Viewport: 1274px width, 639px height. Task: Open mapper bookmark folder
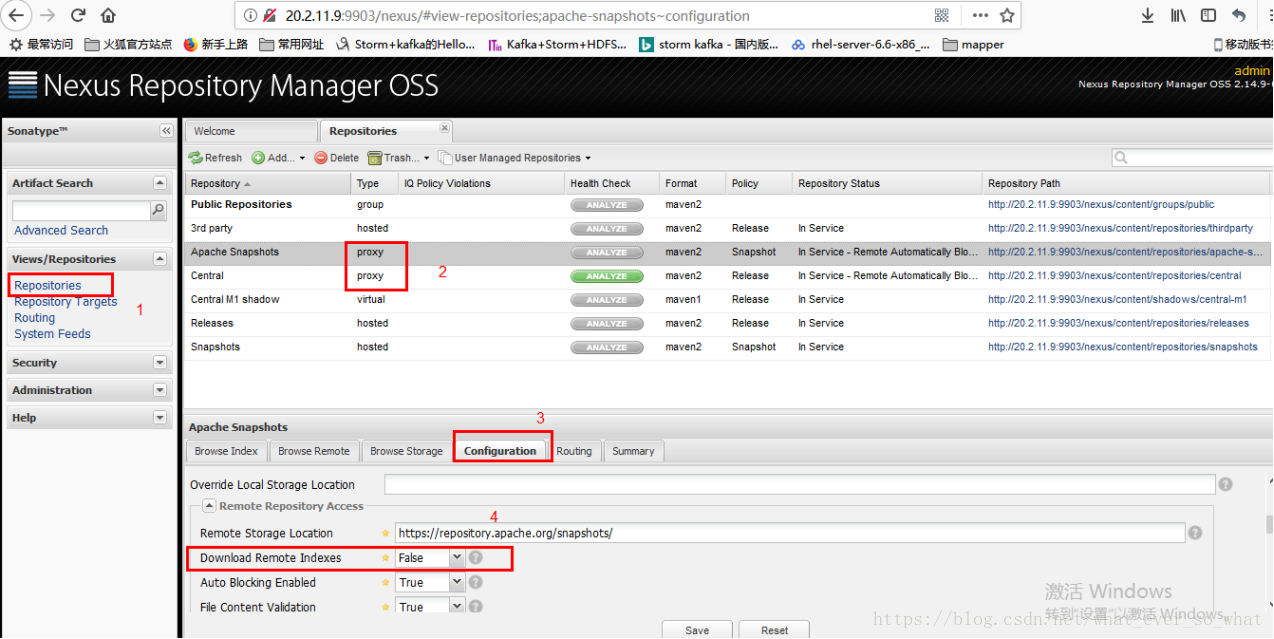[973, 44]
